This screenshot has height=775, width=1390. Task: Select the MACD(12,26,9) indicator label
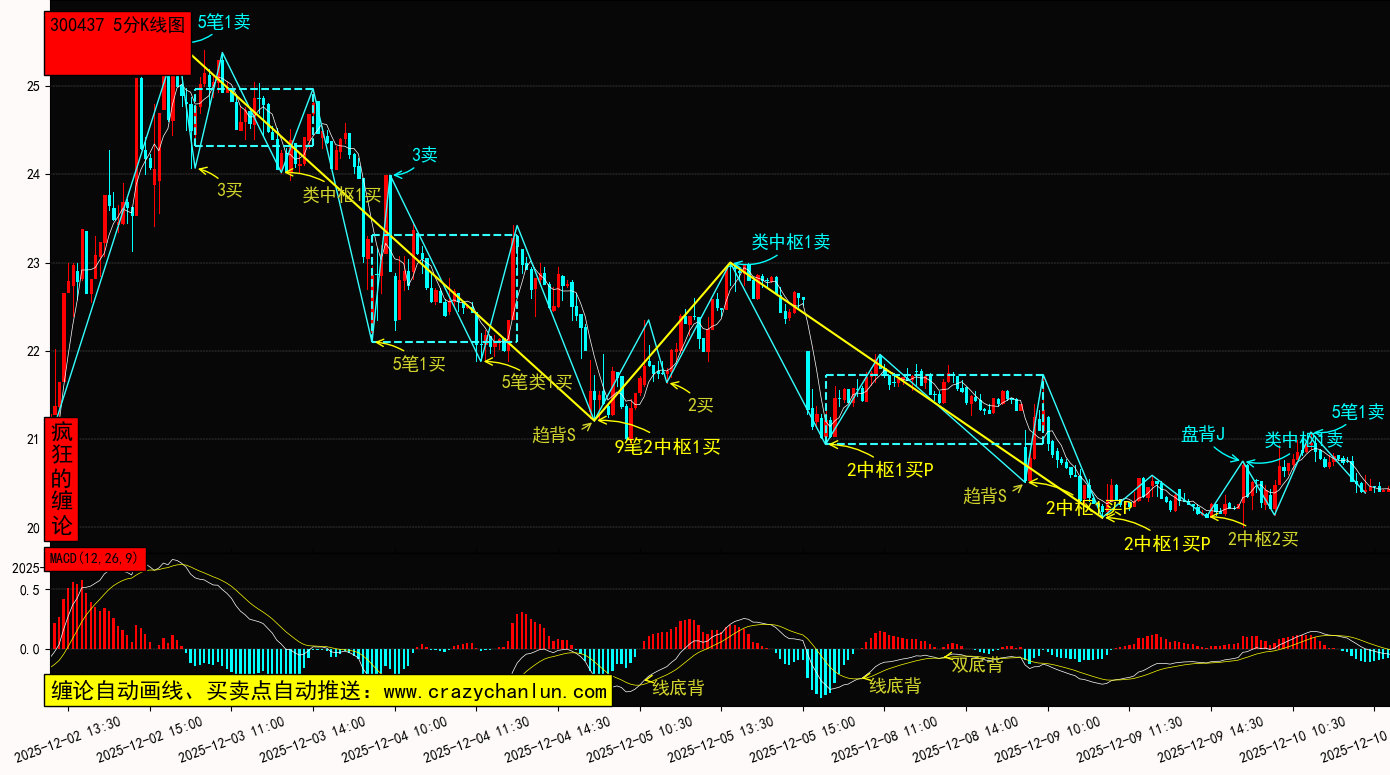96,558
